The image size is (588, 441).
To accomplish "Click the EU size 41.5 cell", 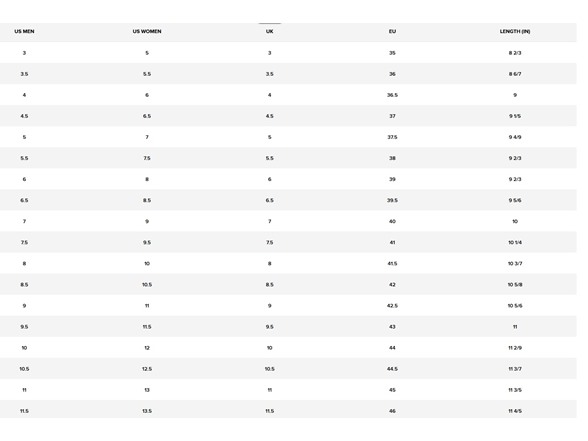I will point(392,264).
